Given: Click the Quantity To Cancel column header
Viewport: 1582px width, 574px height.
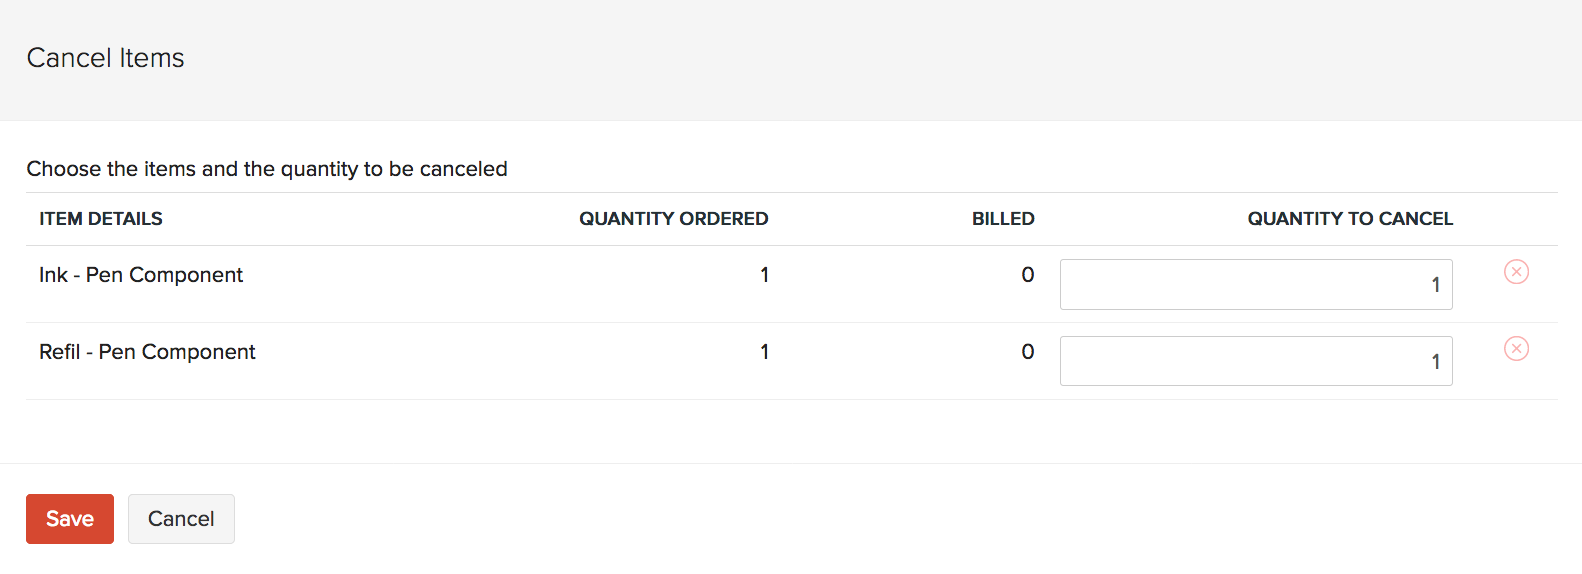Looking at the screenshot, I should point(1349,219).
